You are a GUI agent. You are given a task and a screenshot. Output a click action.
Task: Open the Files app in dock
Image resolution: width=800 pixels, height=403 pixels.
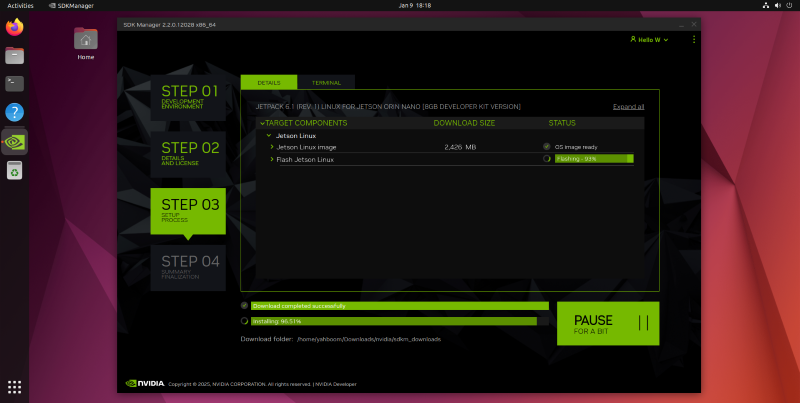pyautogui.click(x=14, y=56)
